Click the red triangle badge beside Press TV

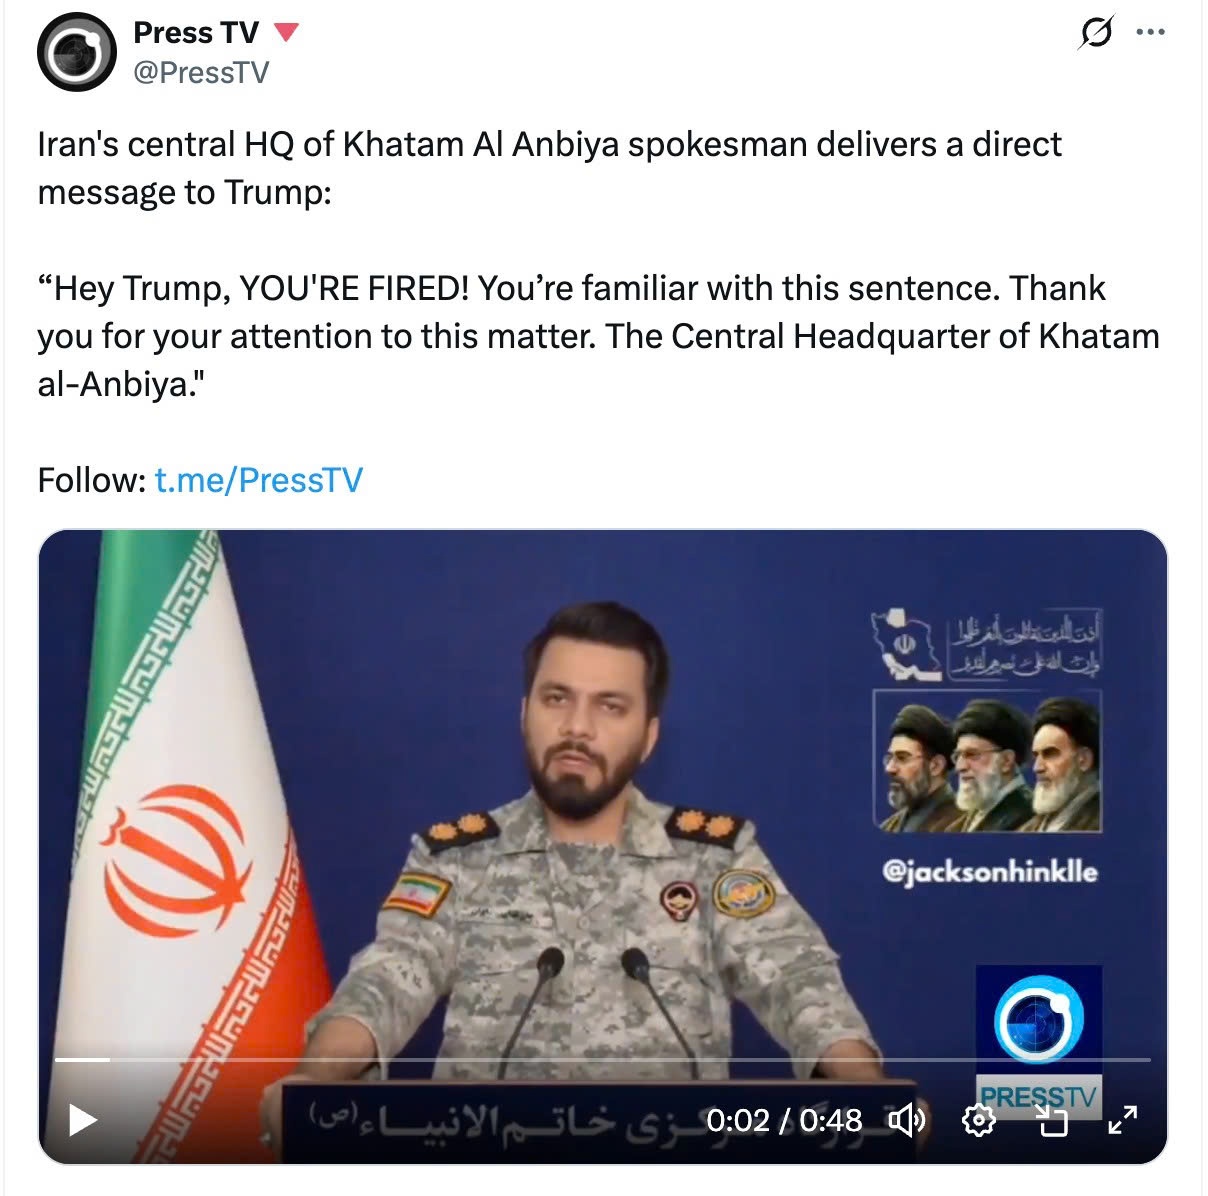tap(286, 33)
